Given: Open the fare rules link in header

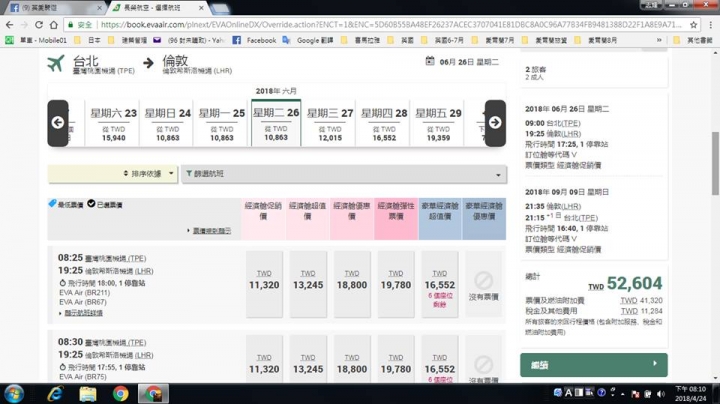Looking at the screenshot, I should click(x=212, y=230).
